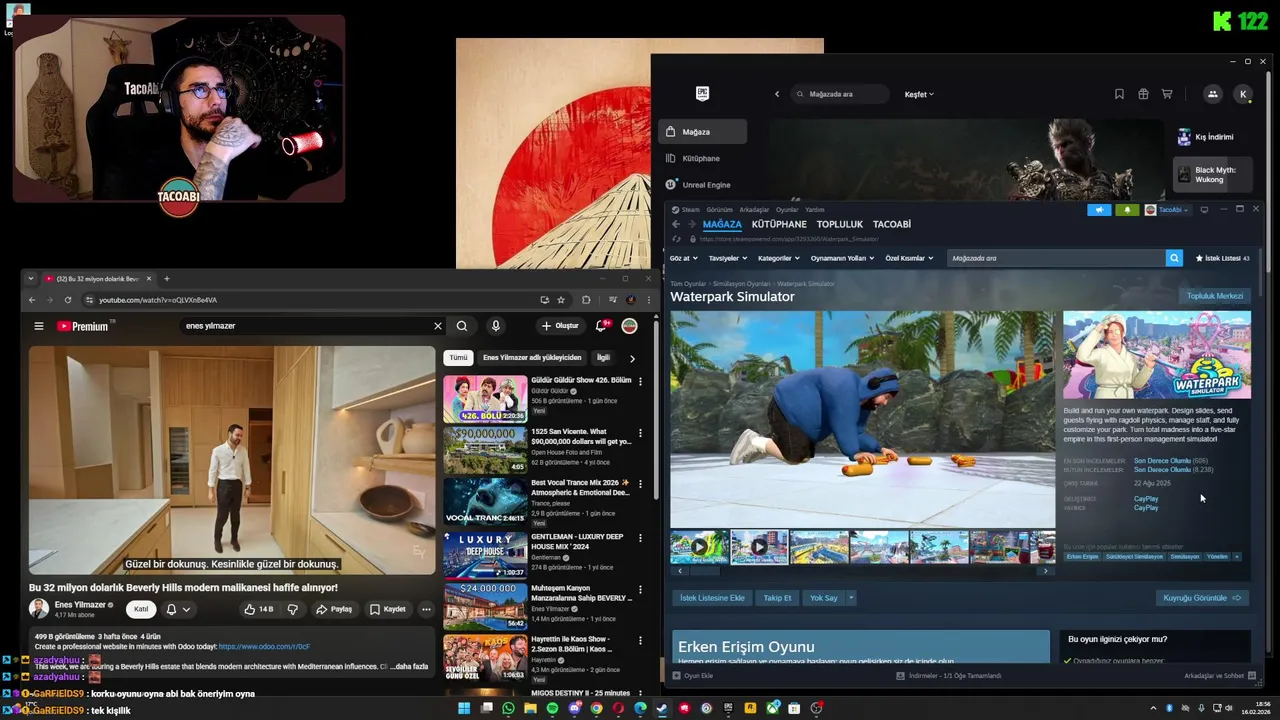Open Epic Games wishlist bookmark icon
This screenshot has height=720, width=1280.
[x=1119, y=94]
